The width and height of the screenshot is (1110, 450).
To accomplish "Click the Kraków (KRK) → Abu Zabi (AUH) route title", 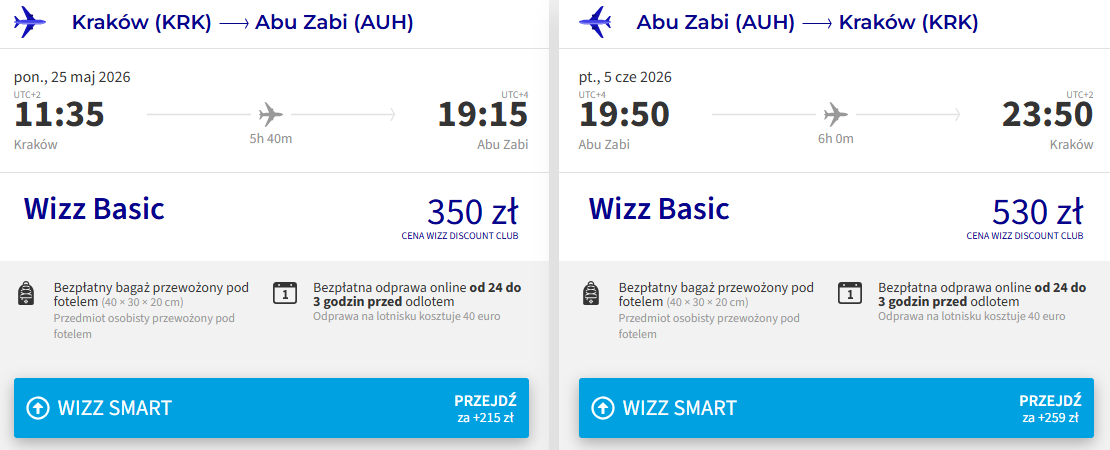I will pos(243,22).
